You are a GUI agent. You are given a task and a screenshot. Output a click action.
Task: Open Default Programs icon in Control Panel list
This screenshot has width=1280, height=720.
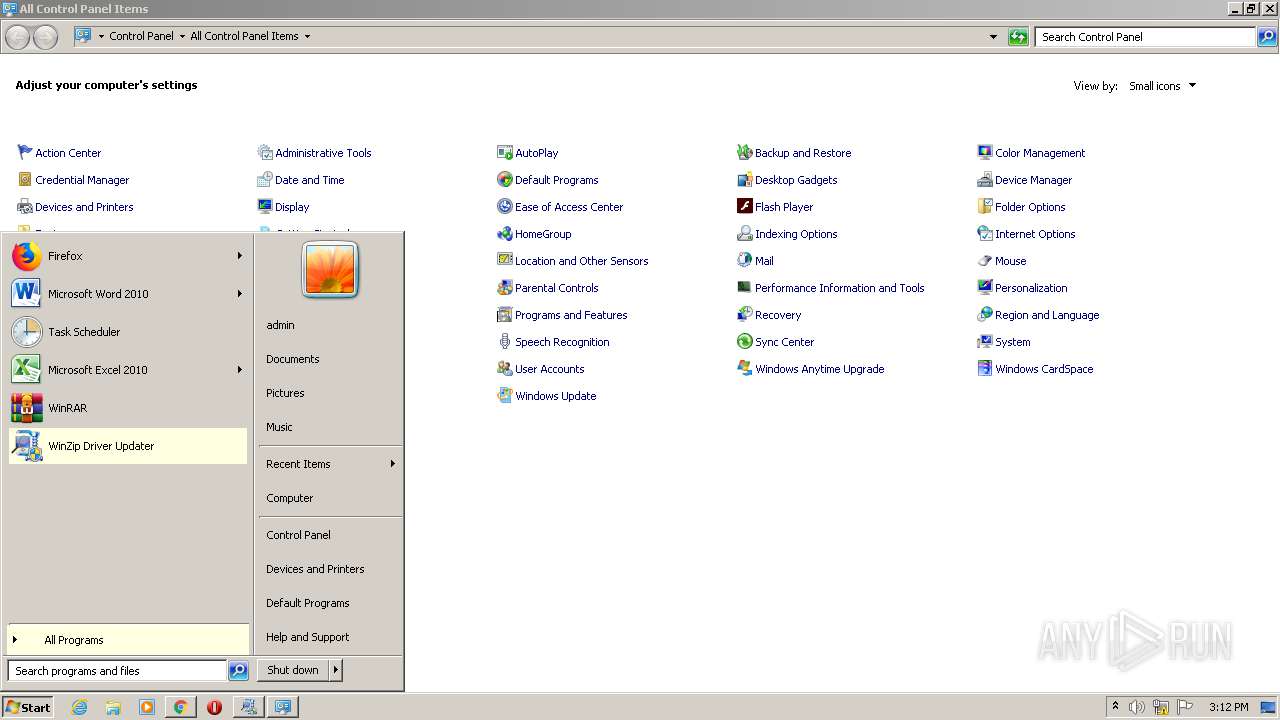(x=505, y=180)
